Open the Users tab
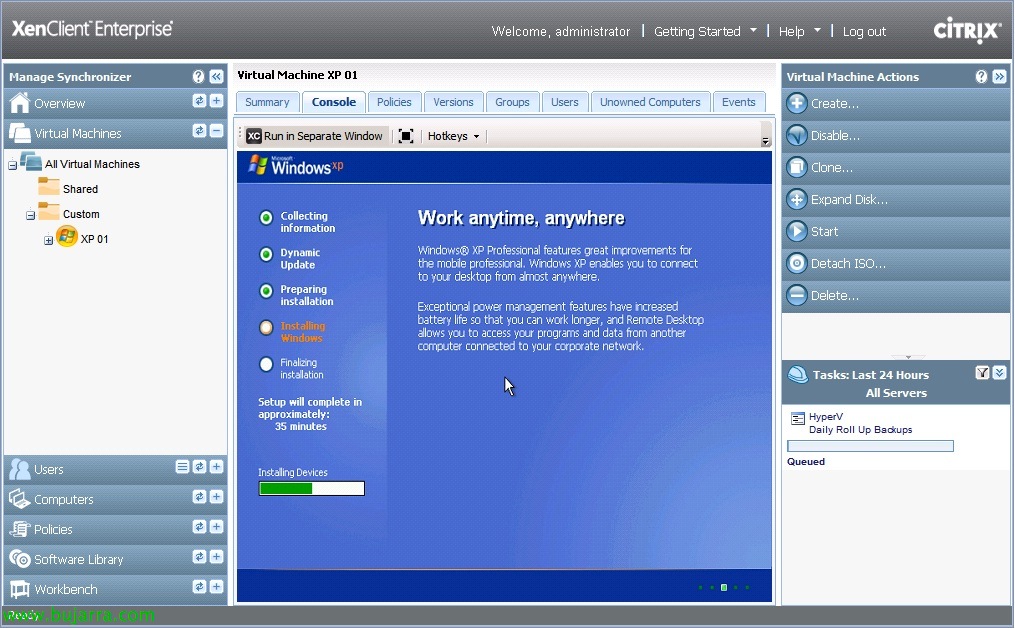1015x628 pixels. [564, 102]
